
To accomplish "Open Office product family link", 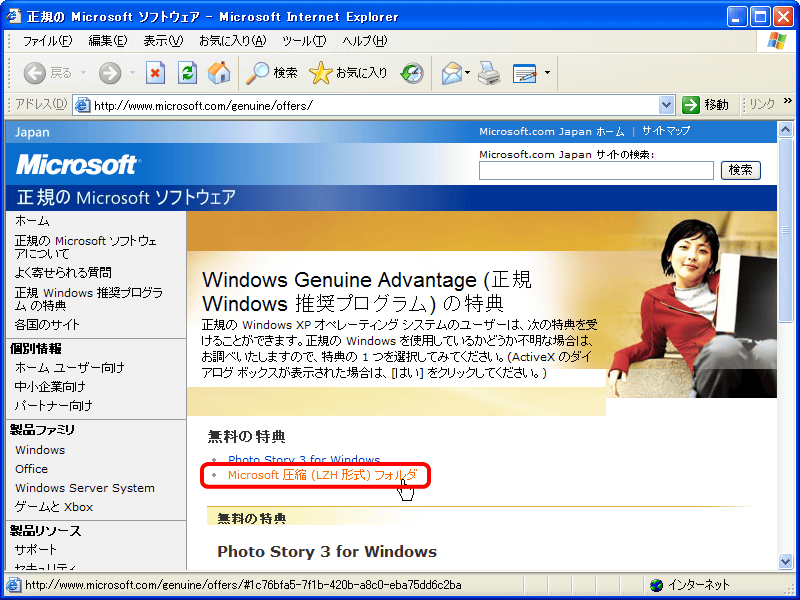I will click(32, 469).
